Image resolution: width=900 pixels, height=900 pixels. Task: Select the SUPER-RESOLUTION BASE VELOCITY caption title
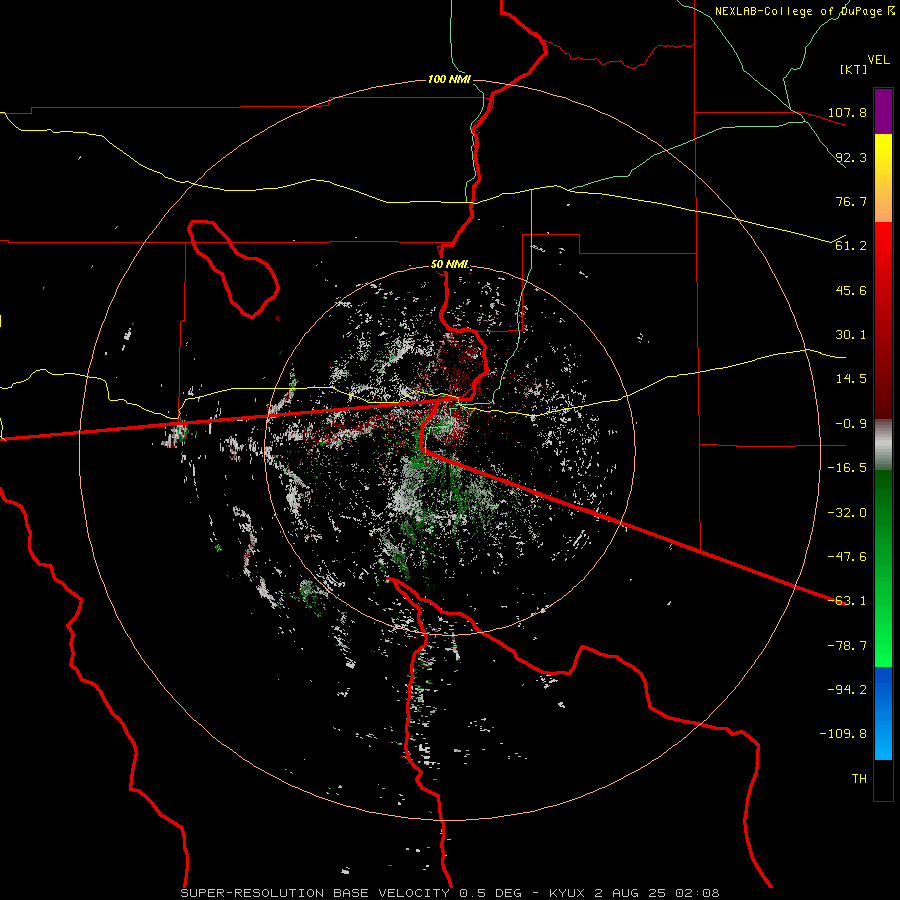click(317, 893)
